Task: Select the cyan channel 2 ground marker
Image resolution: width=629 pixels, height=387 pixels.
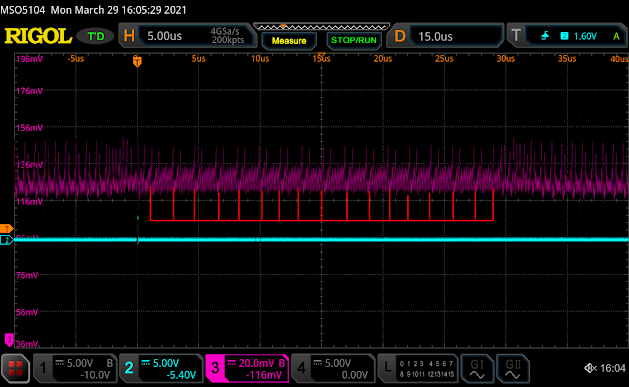Action: coord(6,240)
